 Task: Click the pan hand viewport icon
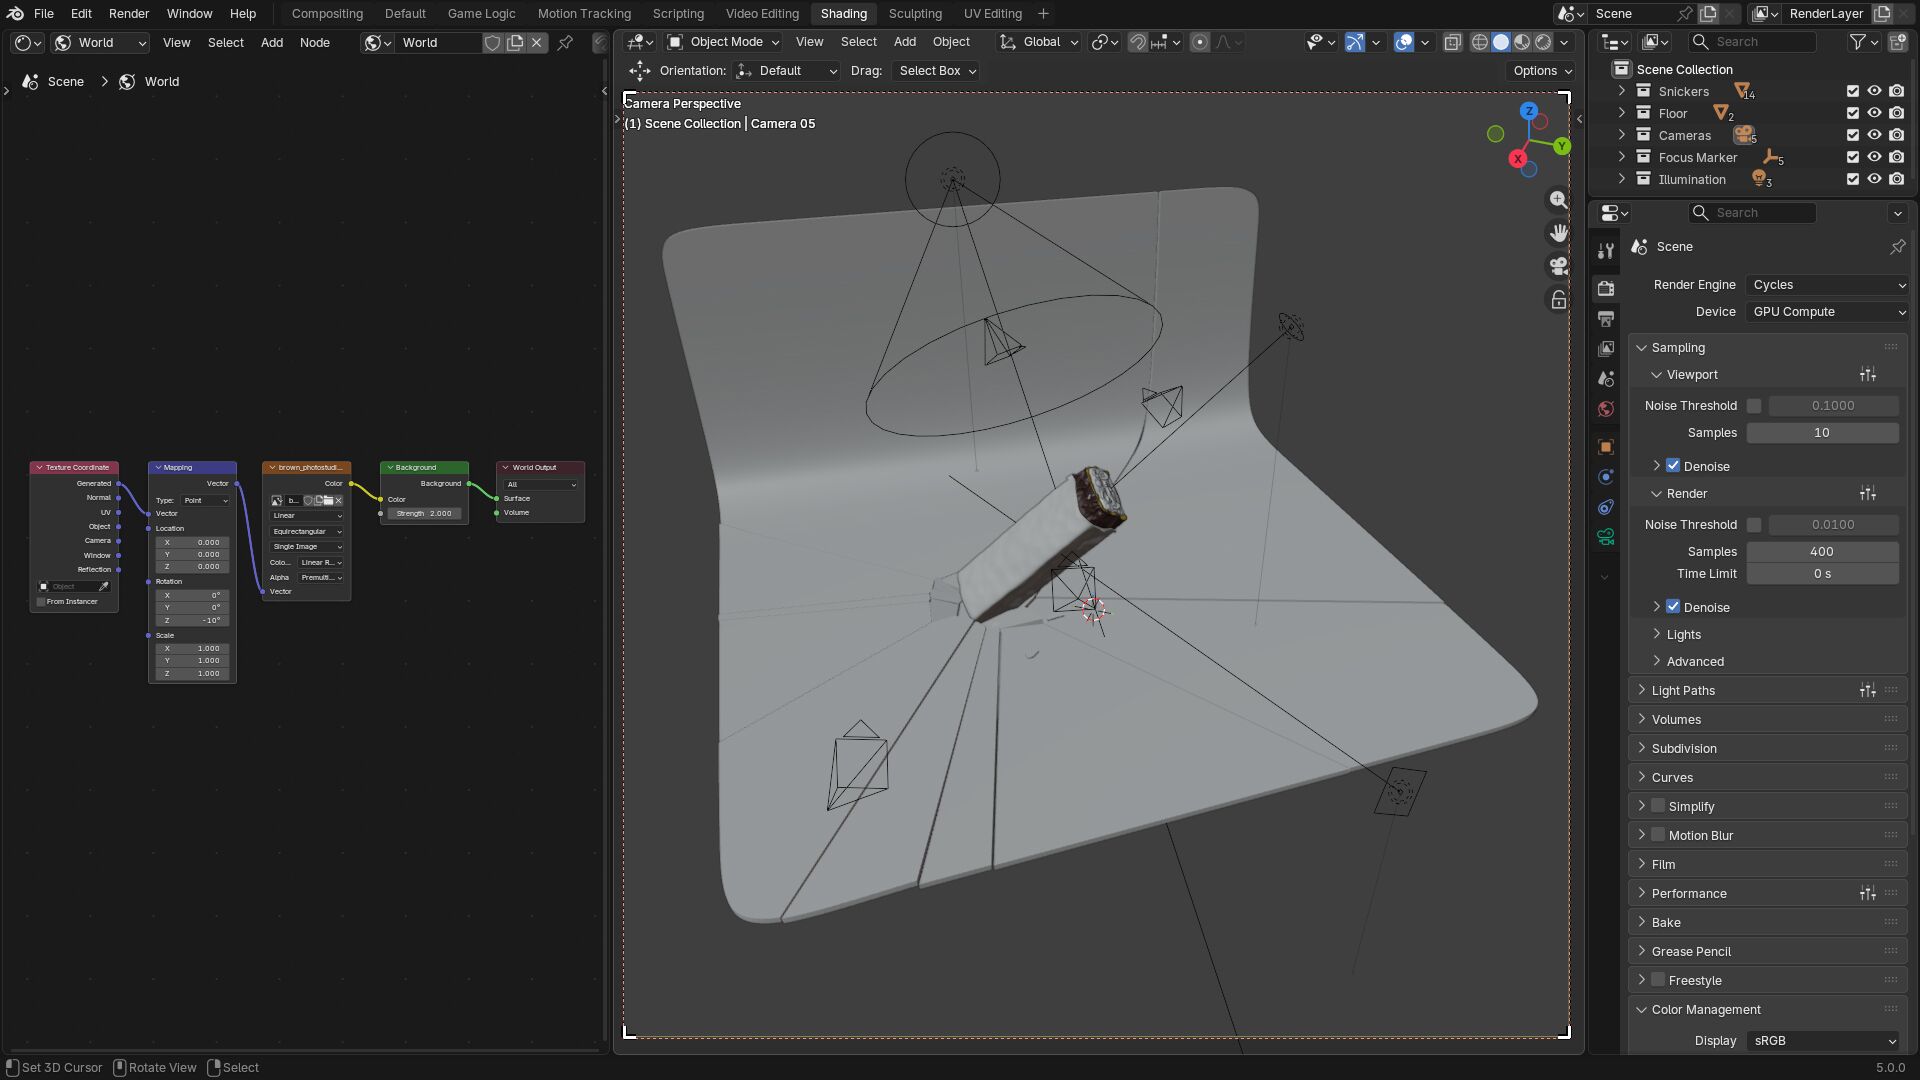click(x=1558, y=233)
